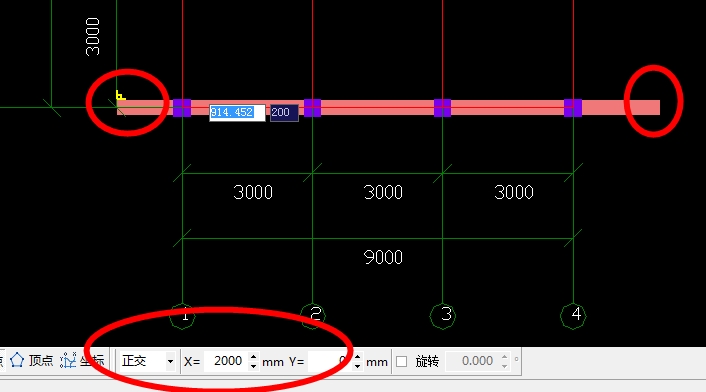The image size is (706, 392).
Task: Select axis bubble number 1
Action: click(182, 316)
